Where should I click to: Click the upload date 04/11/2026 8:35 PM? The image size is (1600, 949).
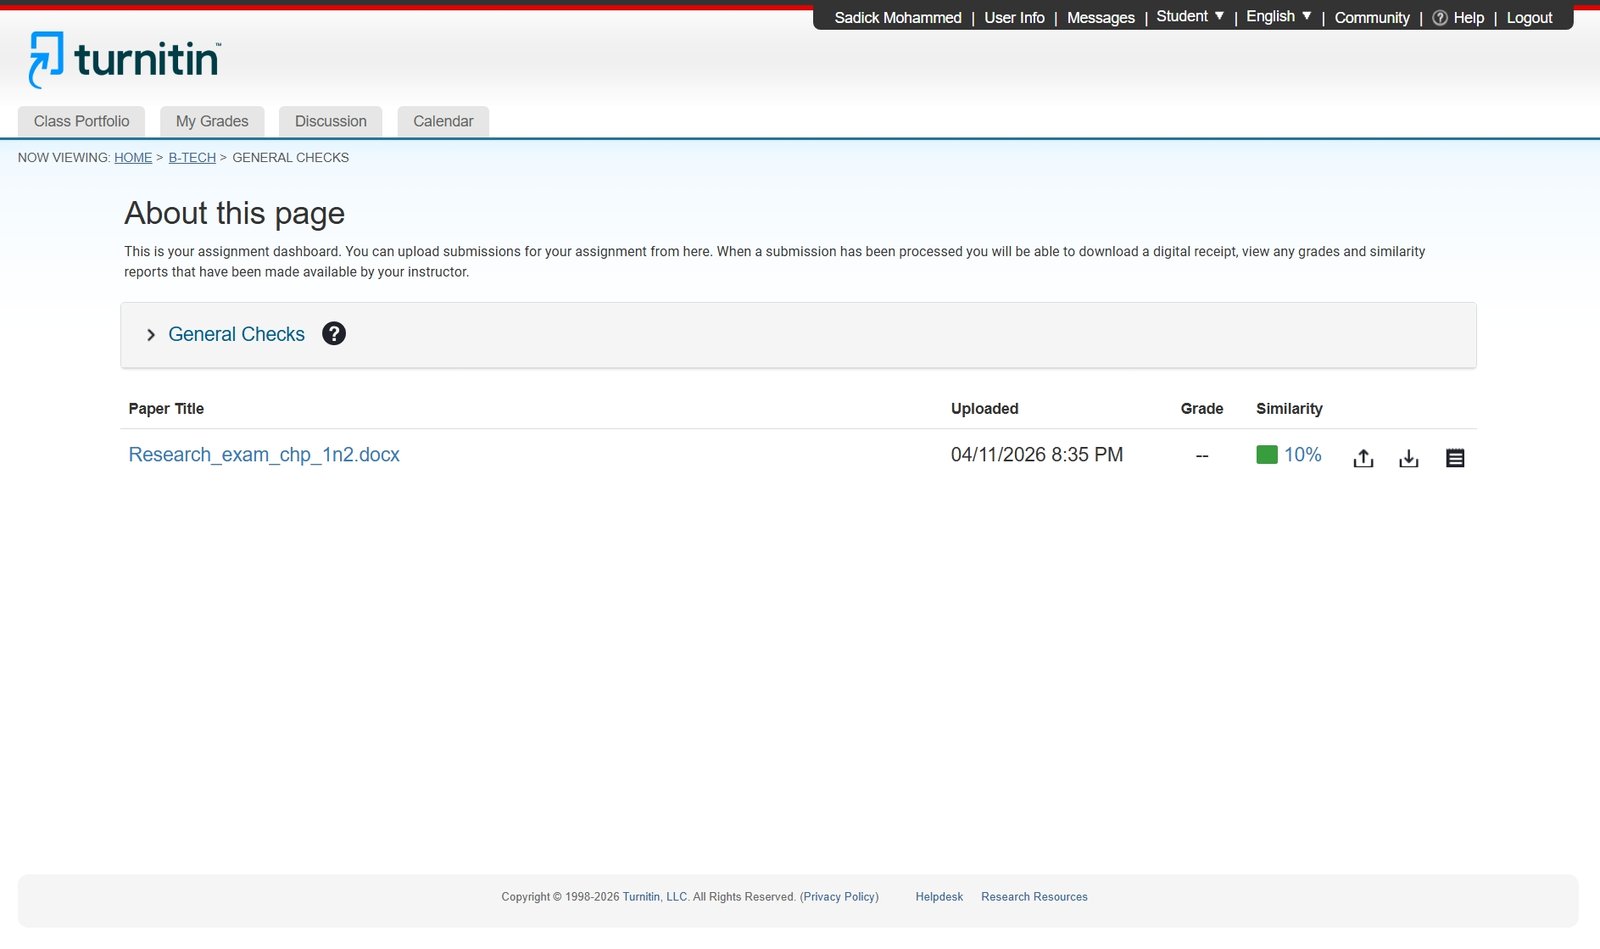1037,455
